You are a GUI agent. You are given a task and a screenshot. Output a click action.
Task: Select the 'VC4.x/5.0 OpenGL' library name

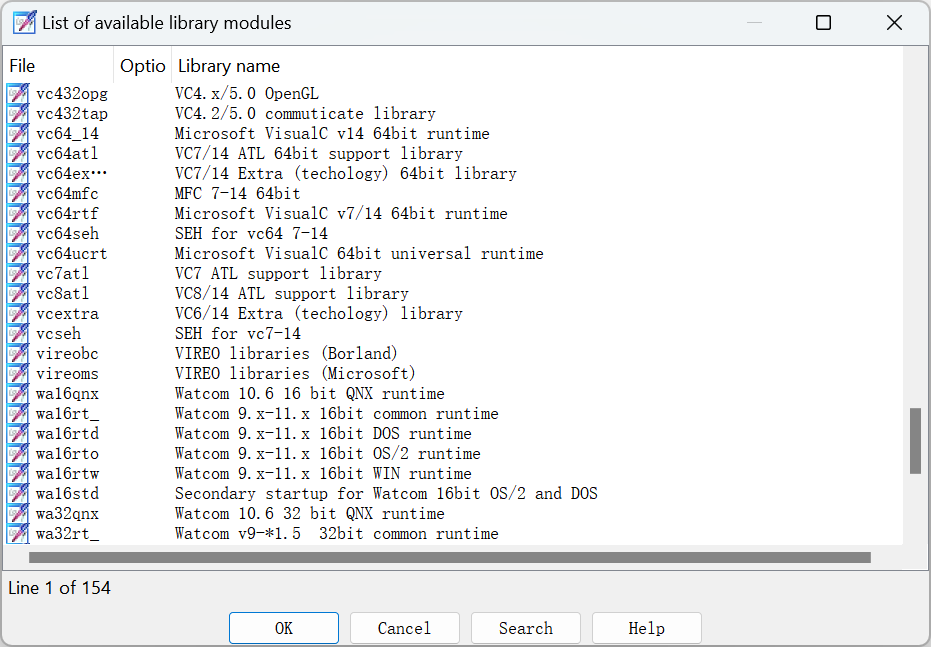(x=246, y=94)
